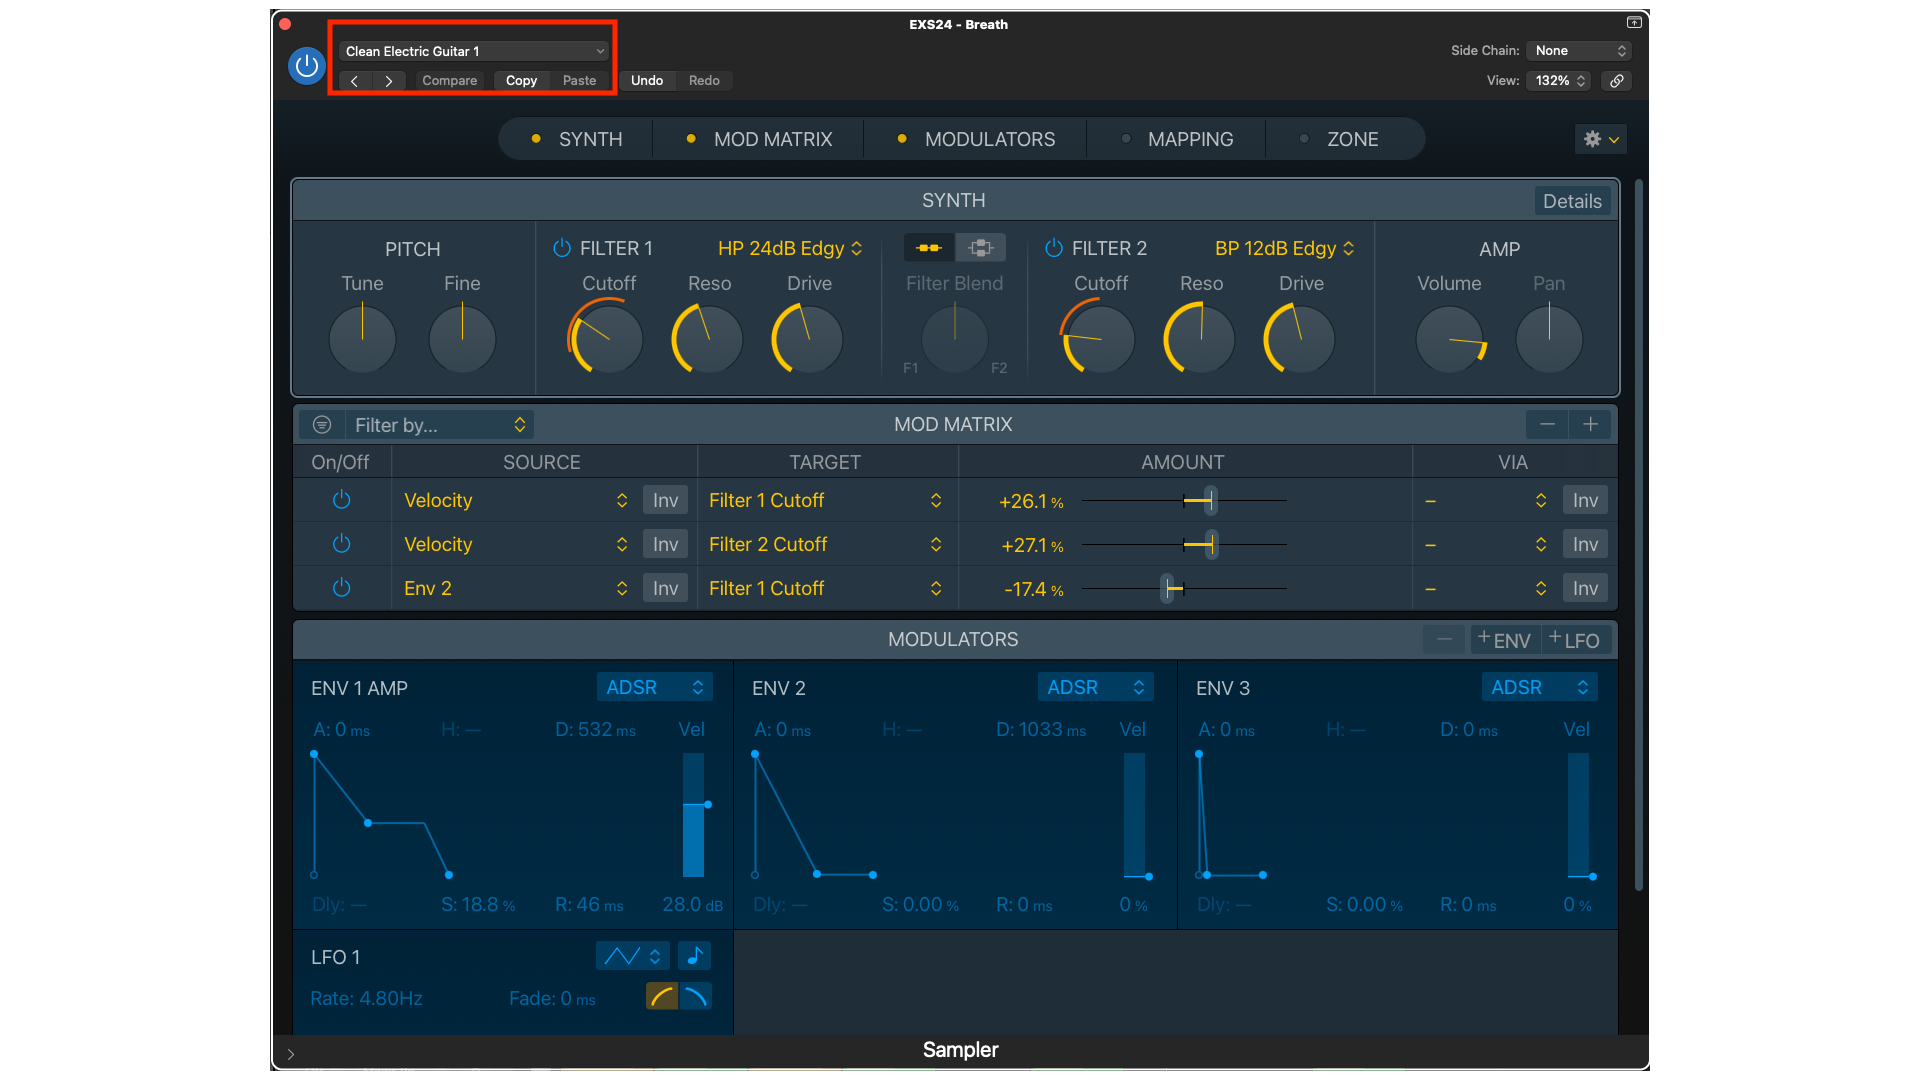
Task: Click the link icon next to View
Action: tap(1616, 81)
